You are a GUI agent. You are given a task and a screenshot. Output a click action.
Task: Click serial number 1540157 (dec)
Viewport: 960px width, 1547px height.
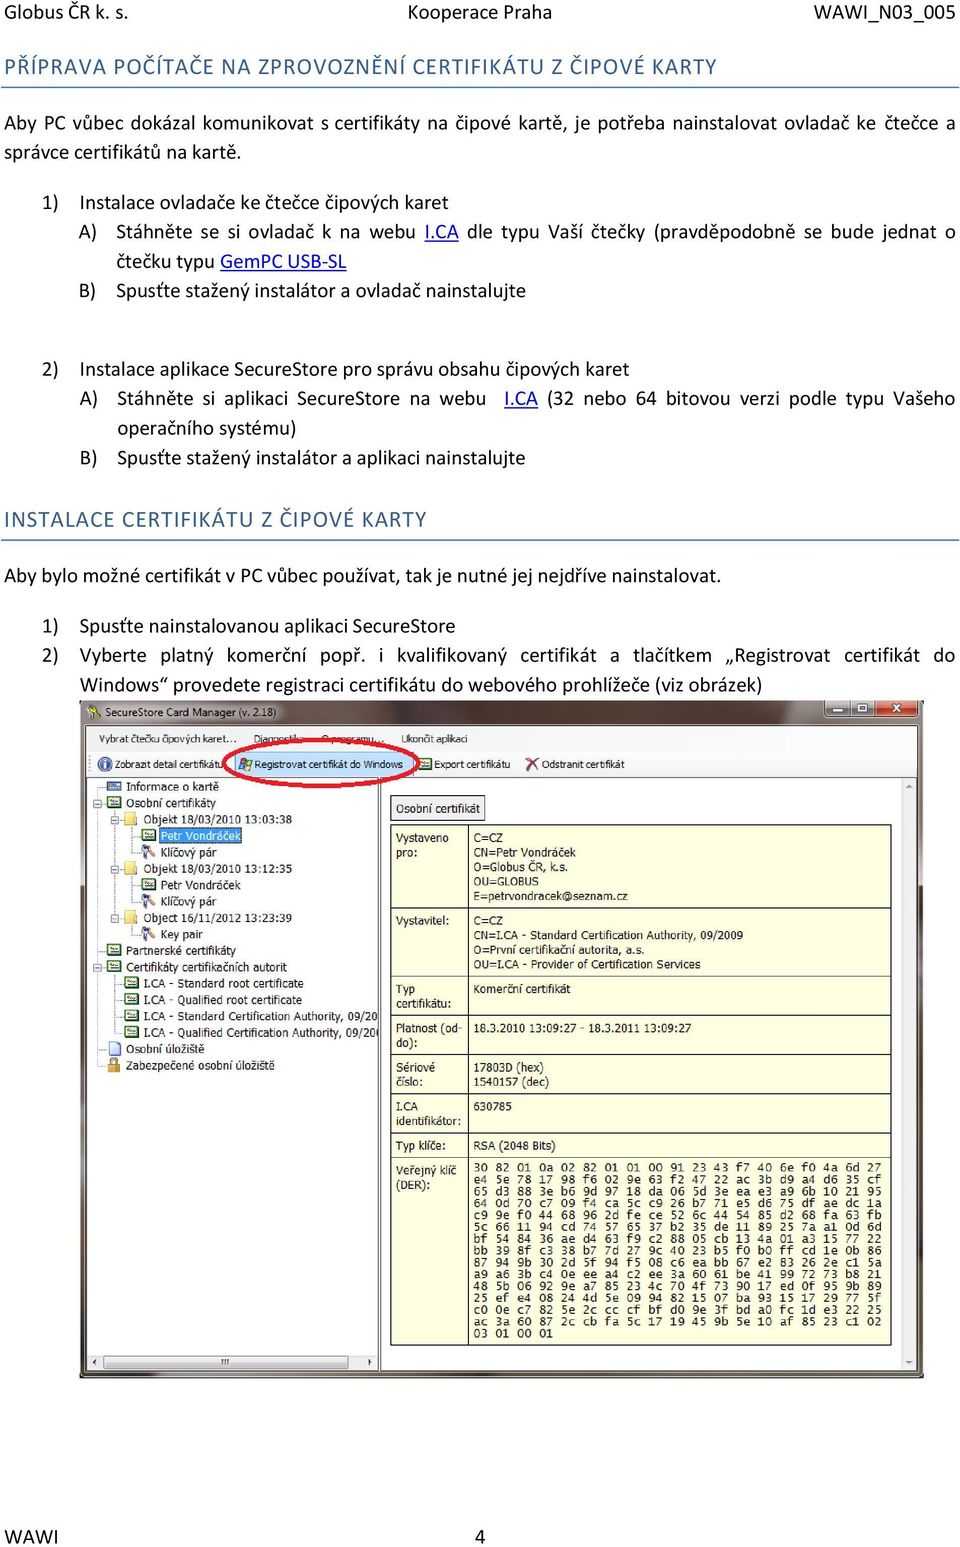[511, 1082]
